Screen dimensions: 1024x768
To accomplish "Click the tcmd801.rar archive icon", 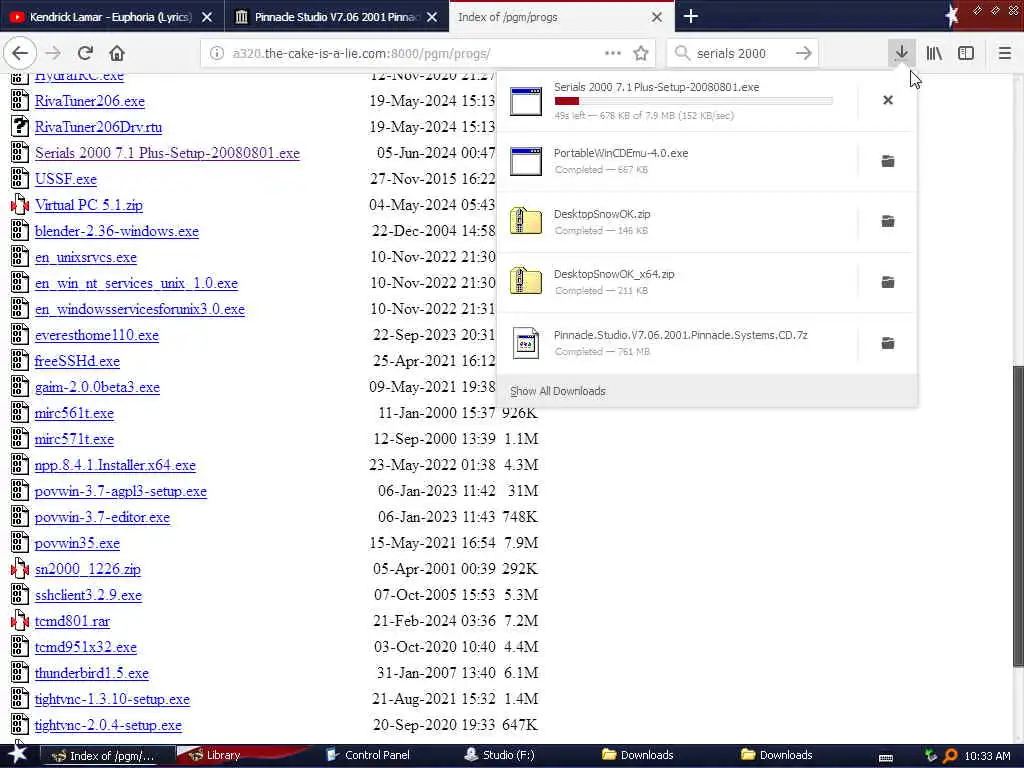I will coord(20,621).
